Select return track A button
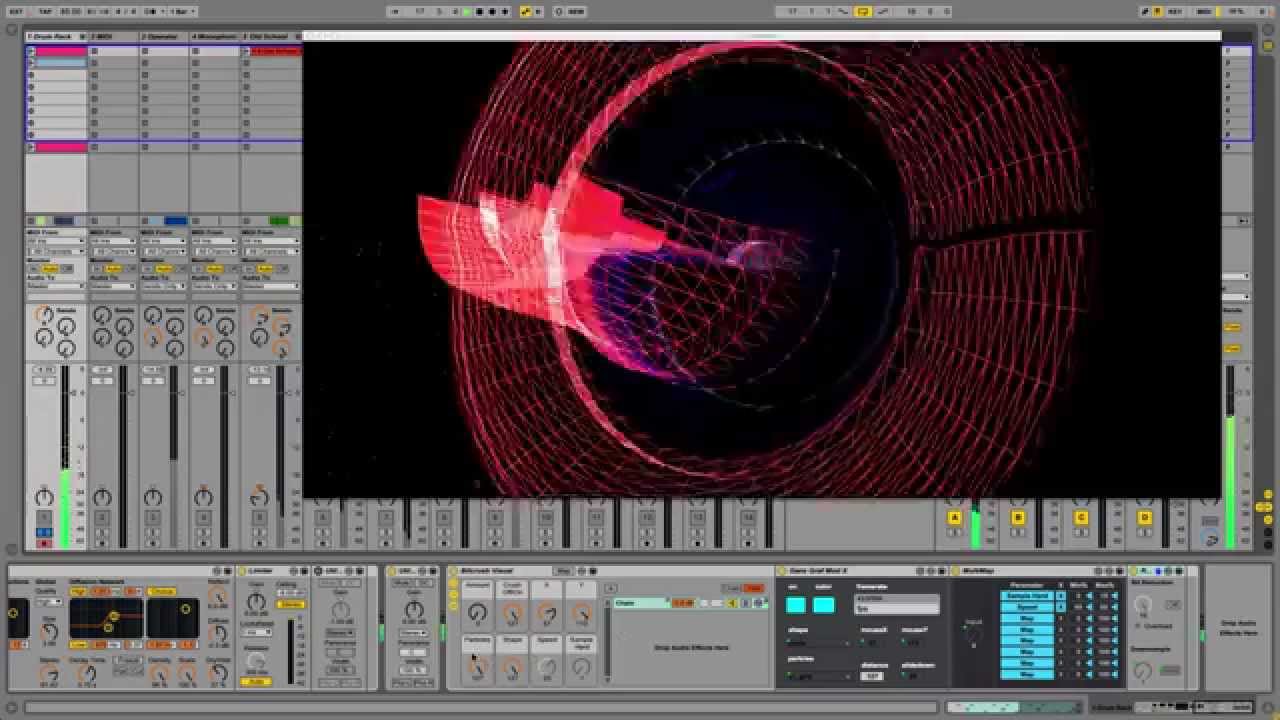Image resolution: width=1280 pixels, height=720 pixels. click(x=954, y=517)
